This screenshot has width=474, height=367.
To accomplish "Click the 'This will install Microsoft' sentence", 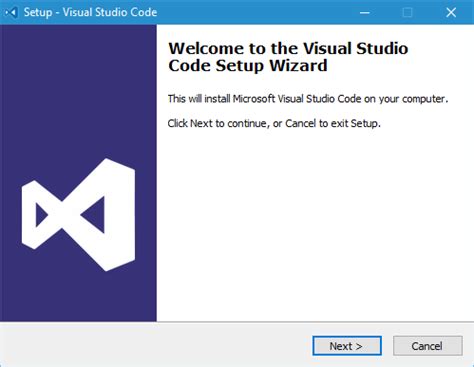I will 308,99.
